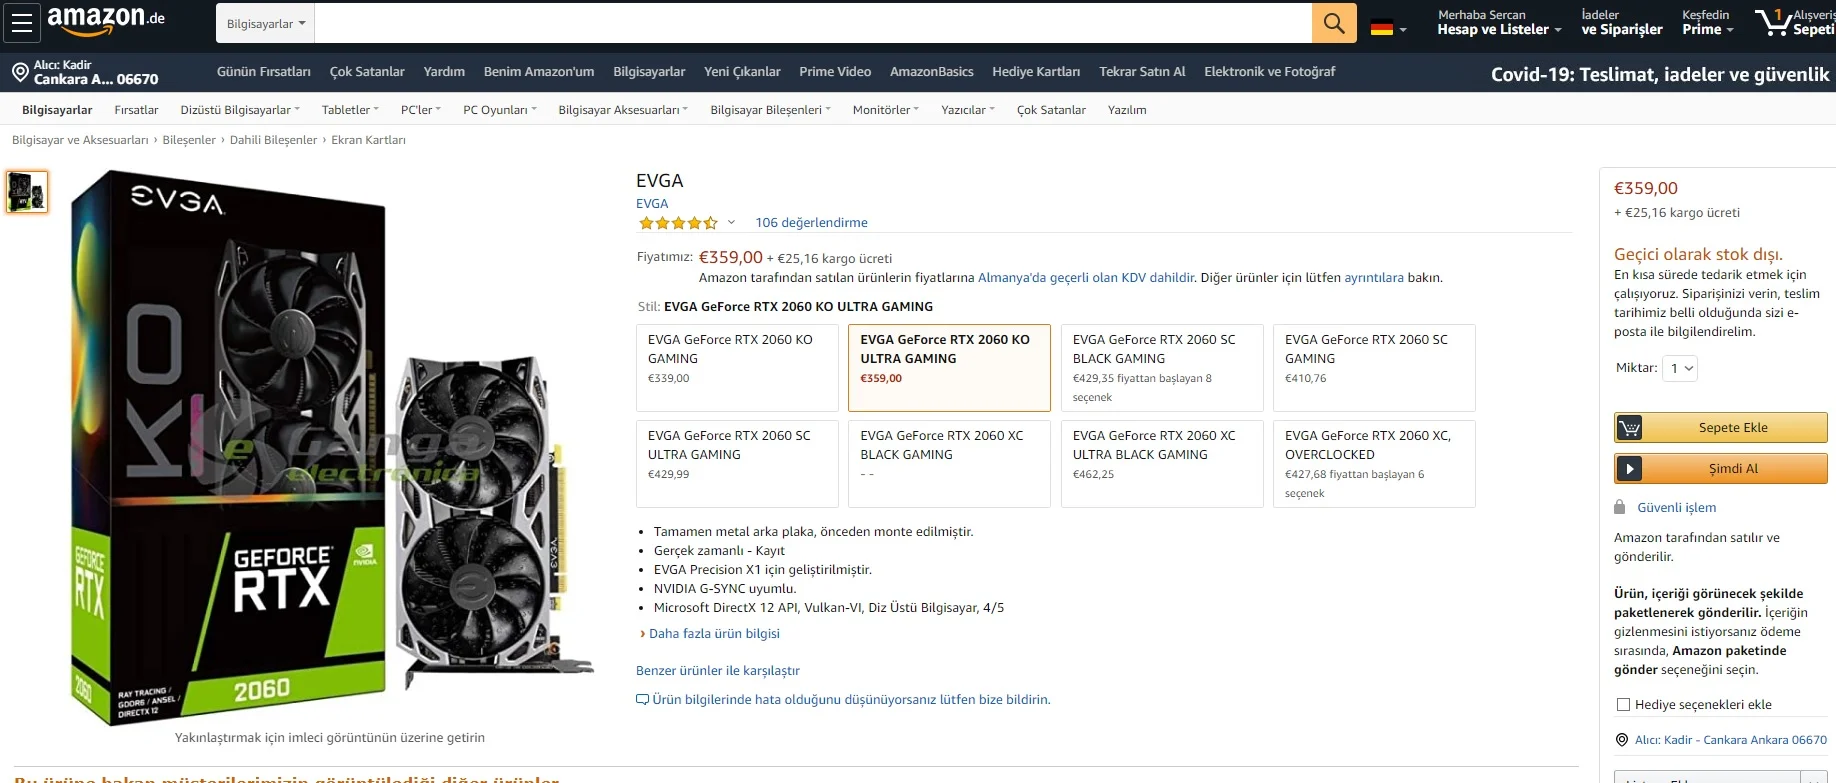Screen dimensions: 1836x783
Task: Open the Miktar quantity dropdown
Action: (x=1680, y=368)
